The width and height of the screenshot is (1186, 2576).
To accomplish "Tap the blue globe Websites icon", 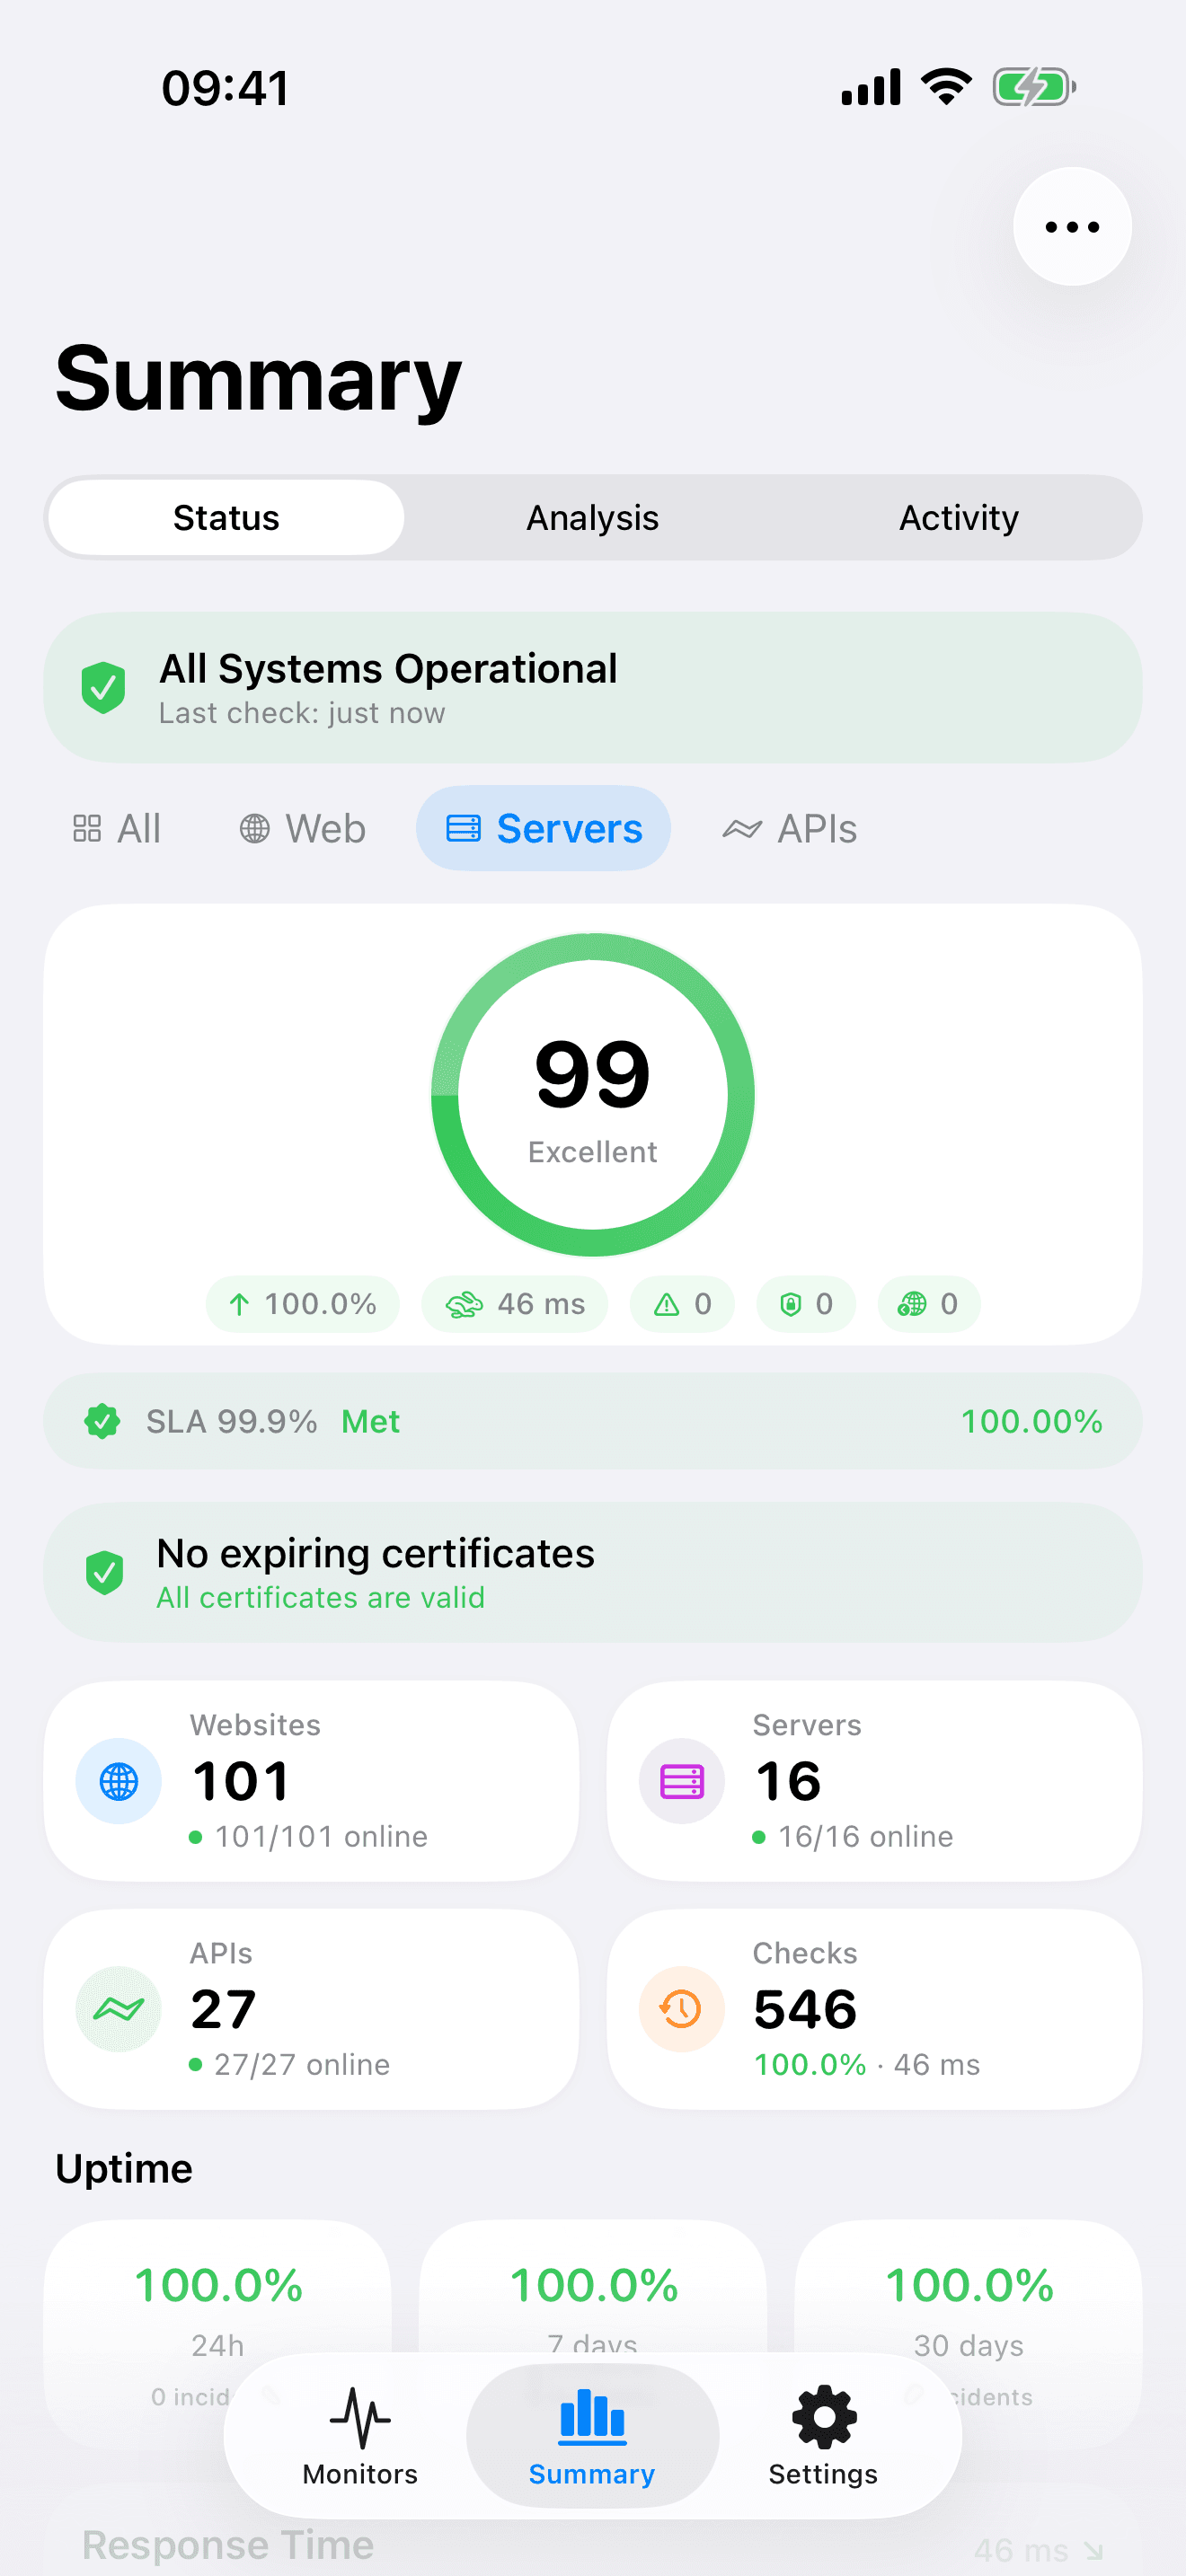I will pyautogui.click(x=119, y=1781).
